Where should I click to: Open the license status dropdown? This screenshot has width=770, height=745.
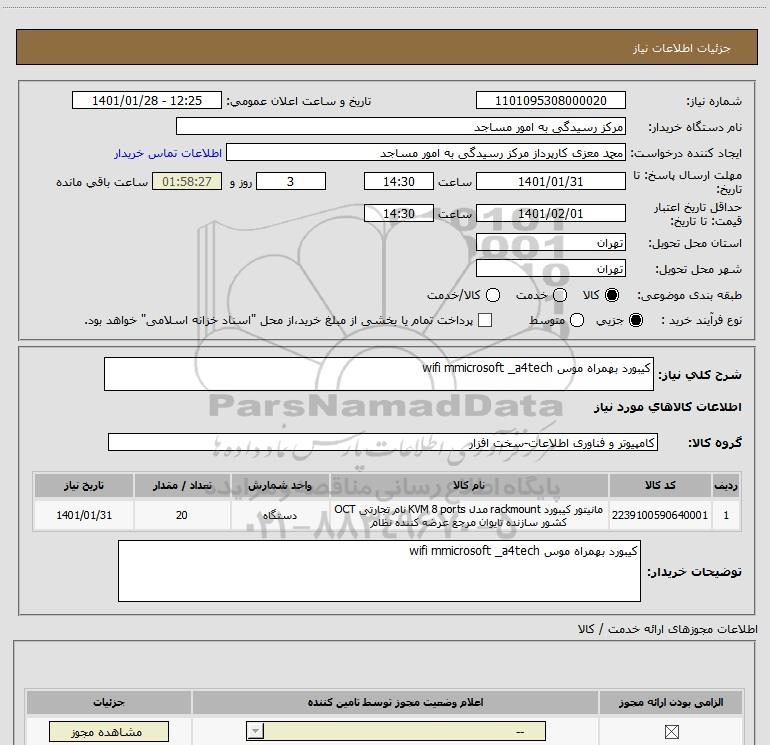[x=396, y=731]
